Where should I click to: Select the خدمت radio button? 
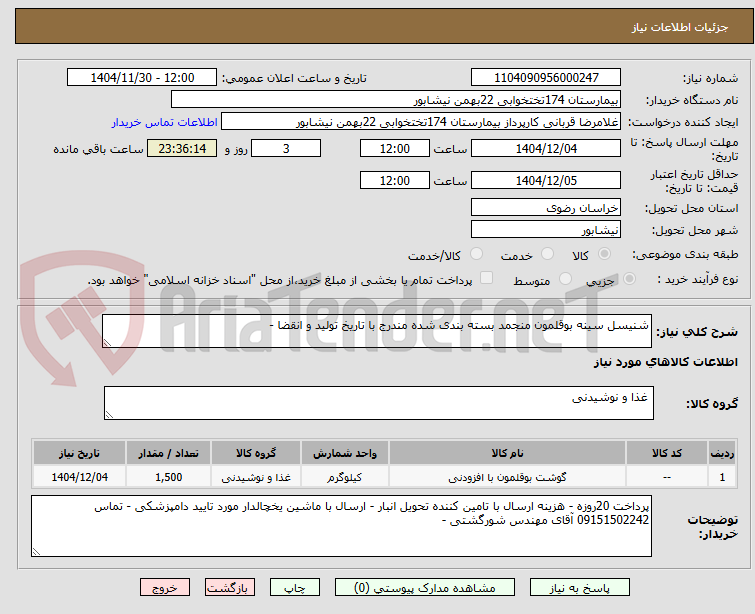tap(547, 254)
